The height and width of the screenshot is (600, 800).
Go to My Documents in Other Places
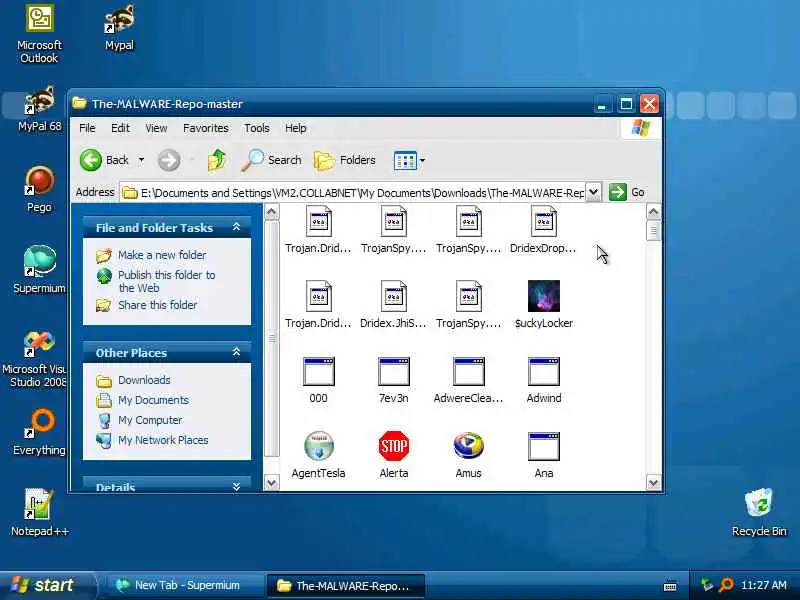click(153, 400)
